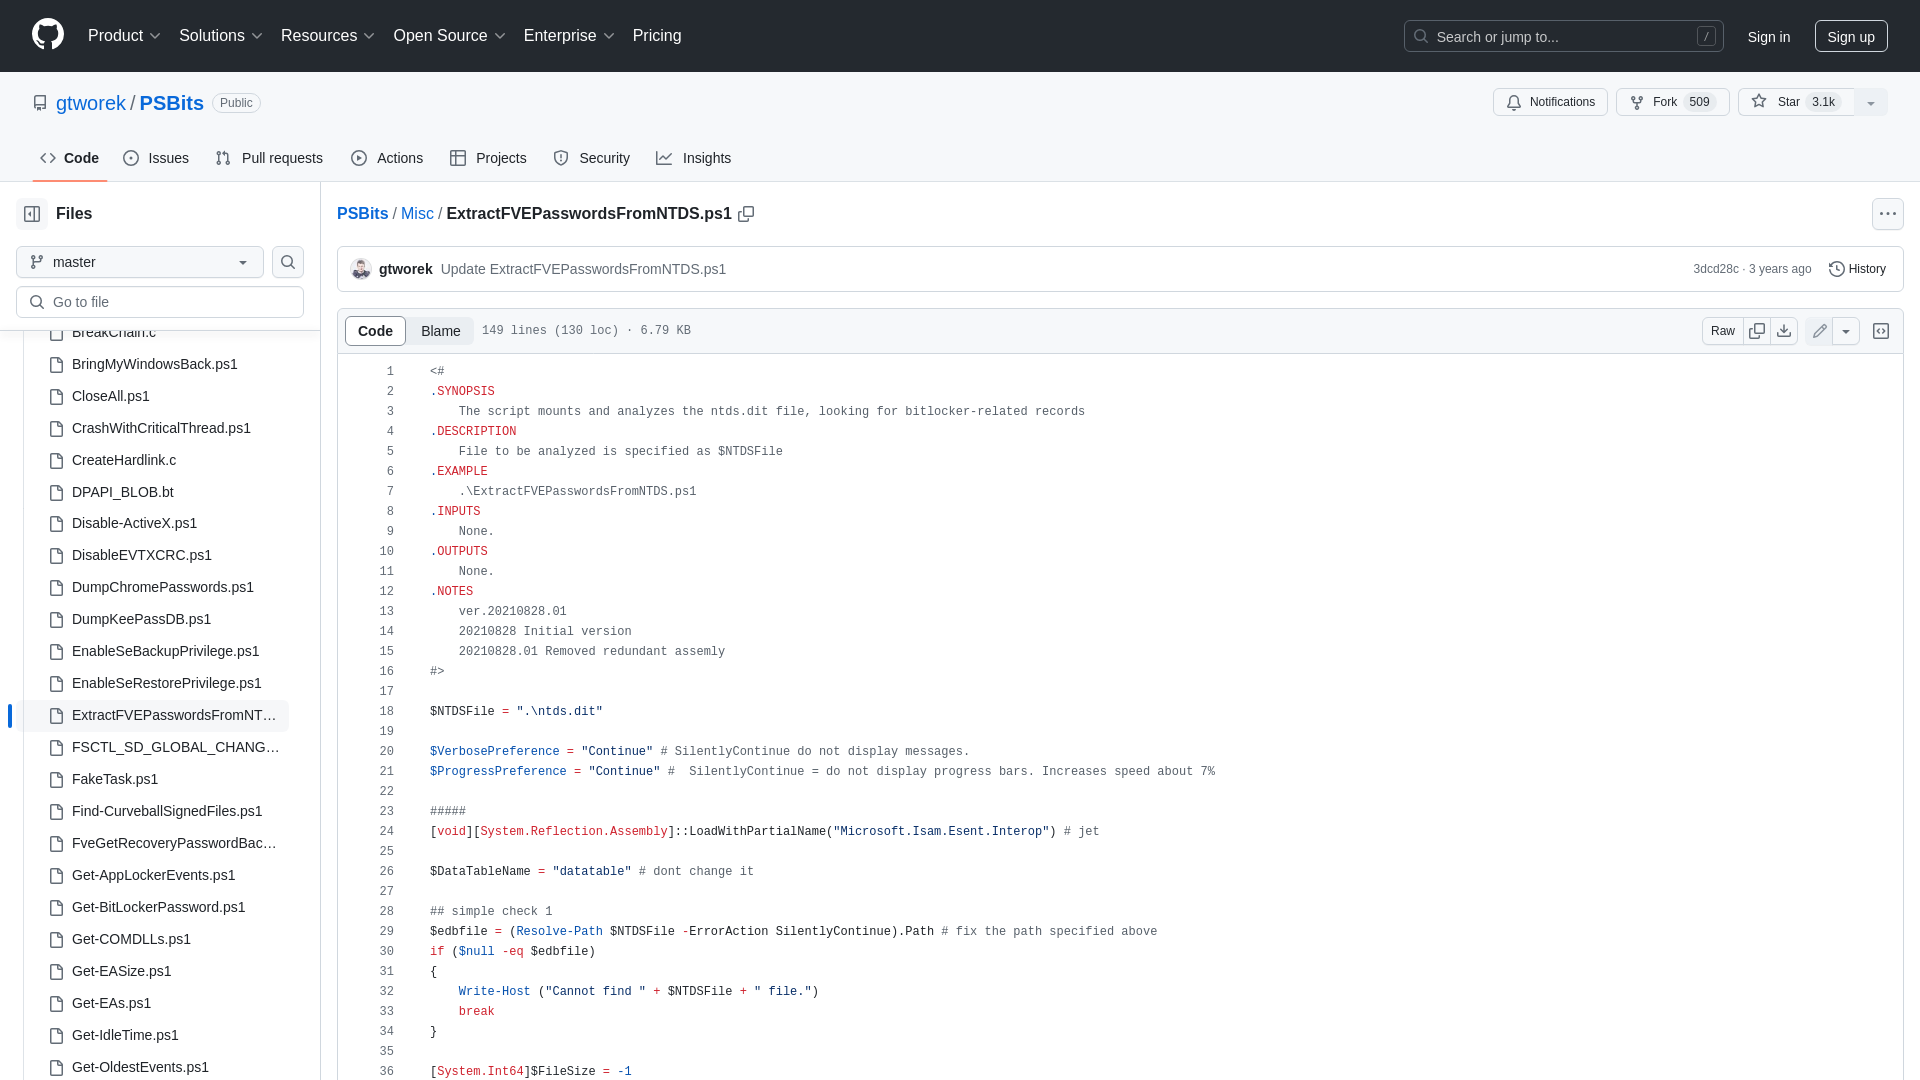The height and width of the screenshot is (1080, 1920).
Task: Open Get-IdleTime.ps1 in file tree
Action: click(x=125, y=1035)
